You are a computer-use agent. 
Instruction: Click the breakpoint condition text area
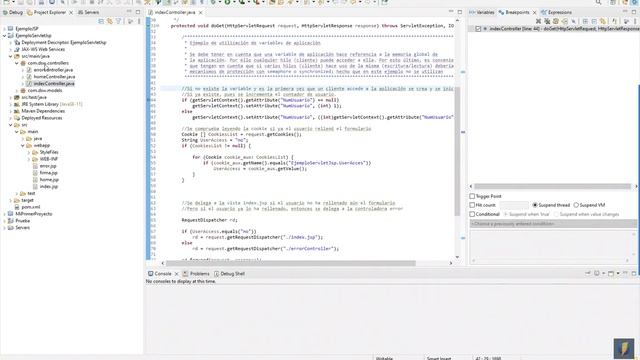(553, 246)
